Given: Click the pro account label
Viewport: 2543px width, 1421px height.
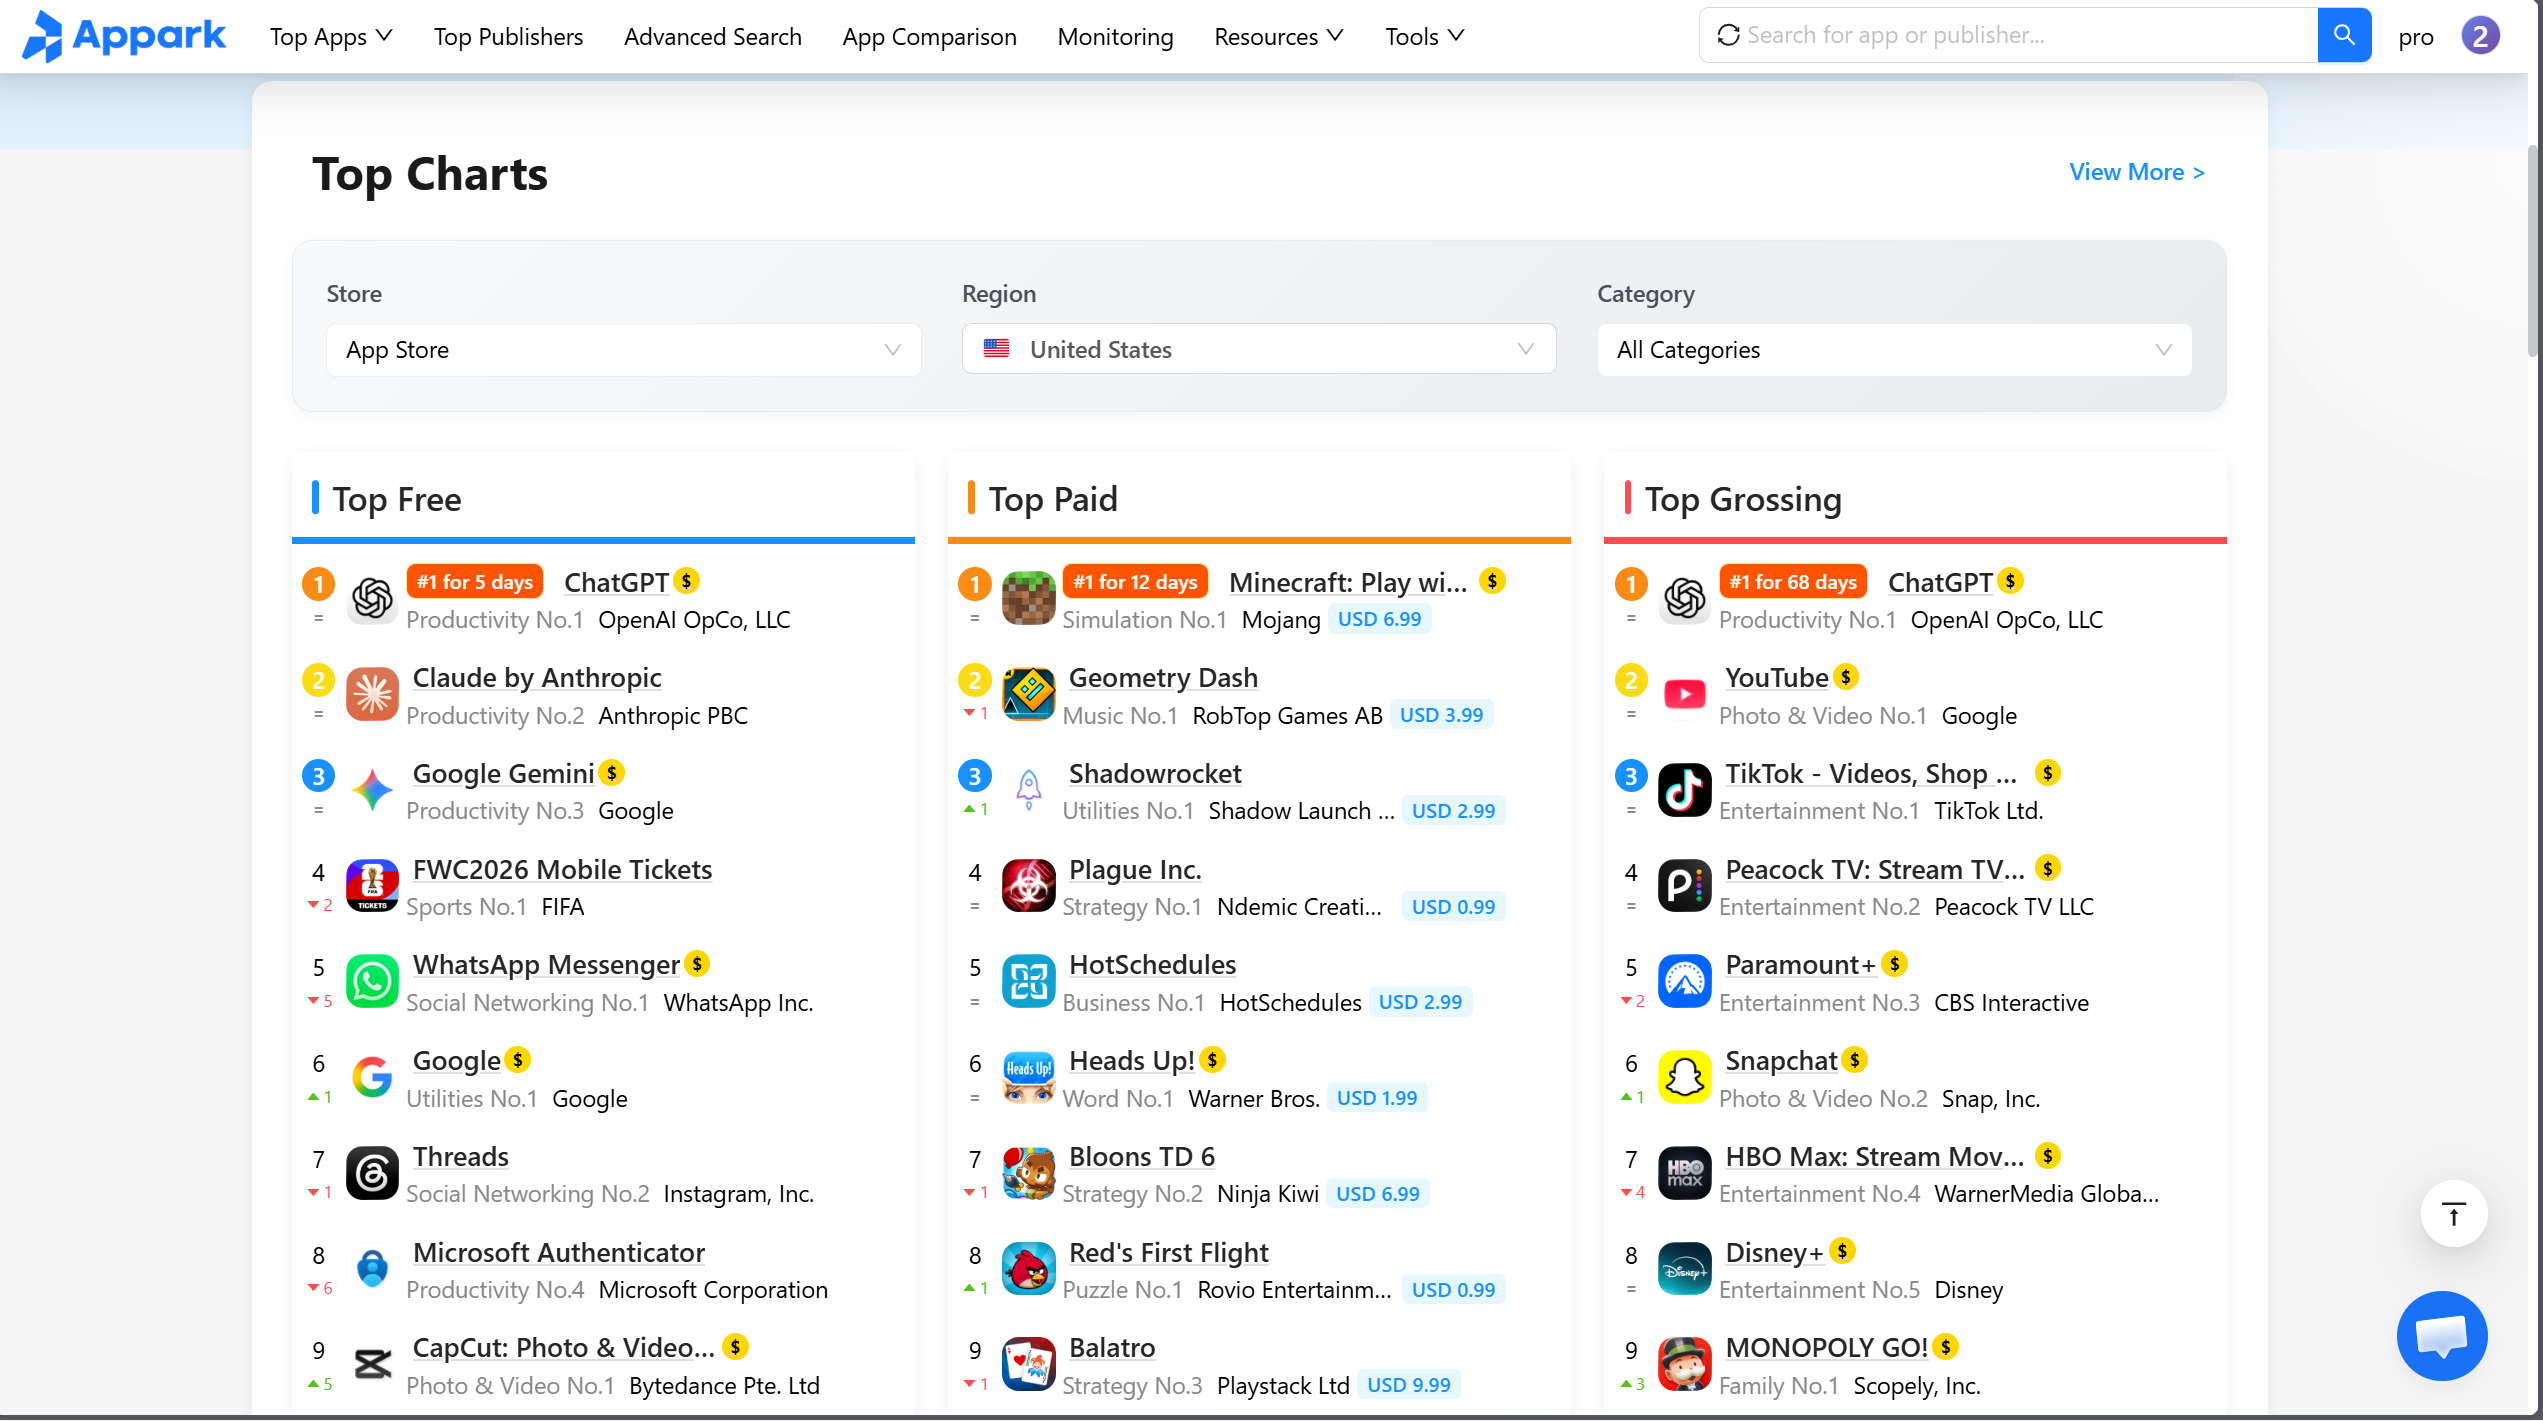Looking at the screenshot, I should point(2415,38).
